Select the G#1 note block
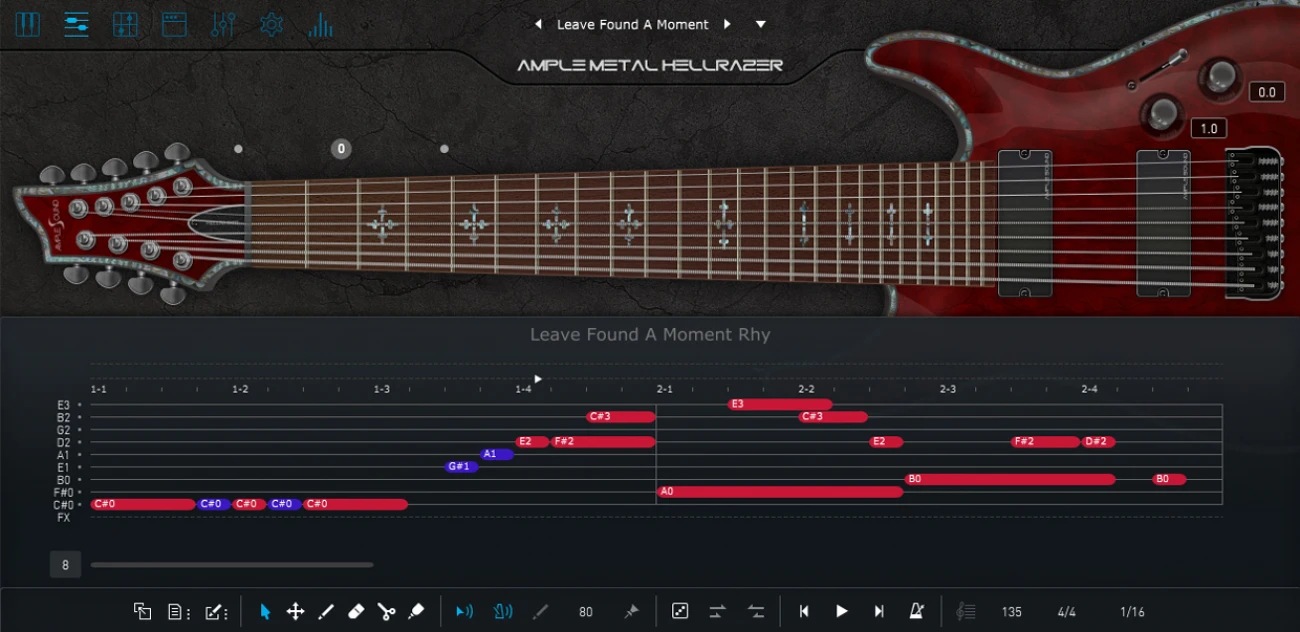The height and width of the screenshot is (632, 1300). tap(461, 467)
